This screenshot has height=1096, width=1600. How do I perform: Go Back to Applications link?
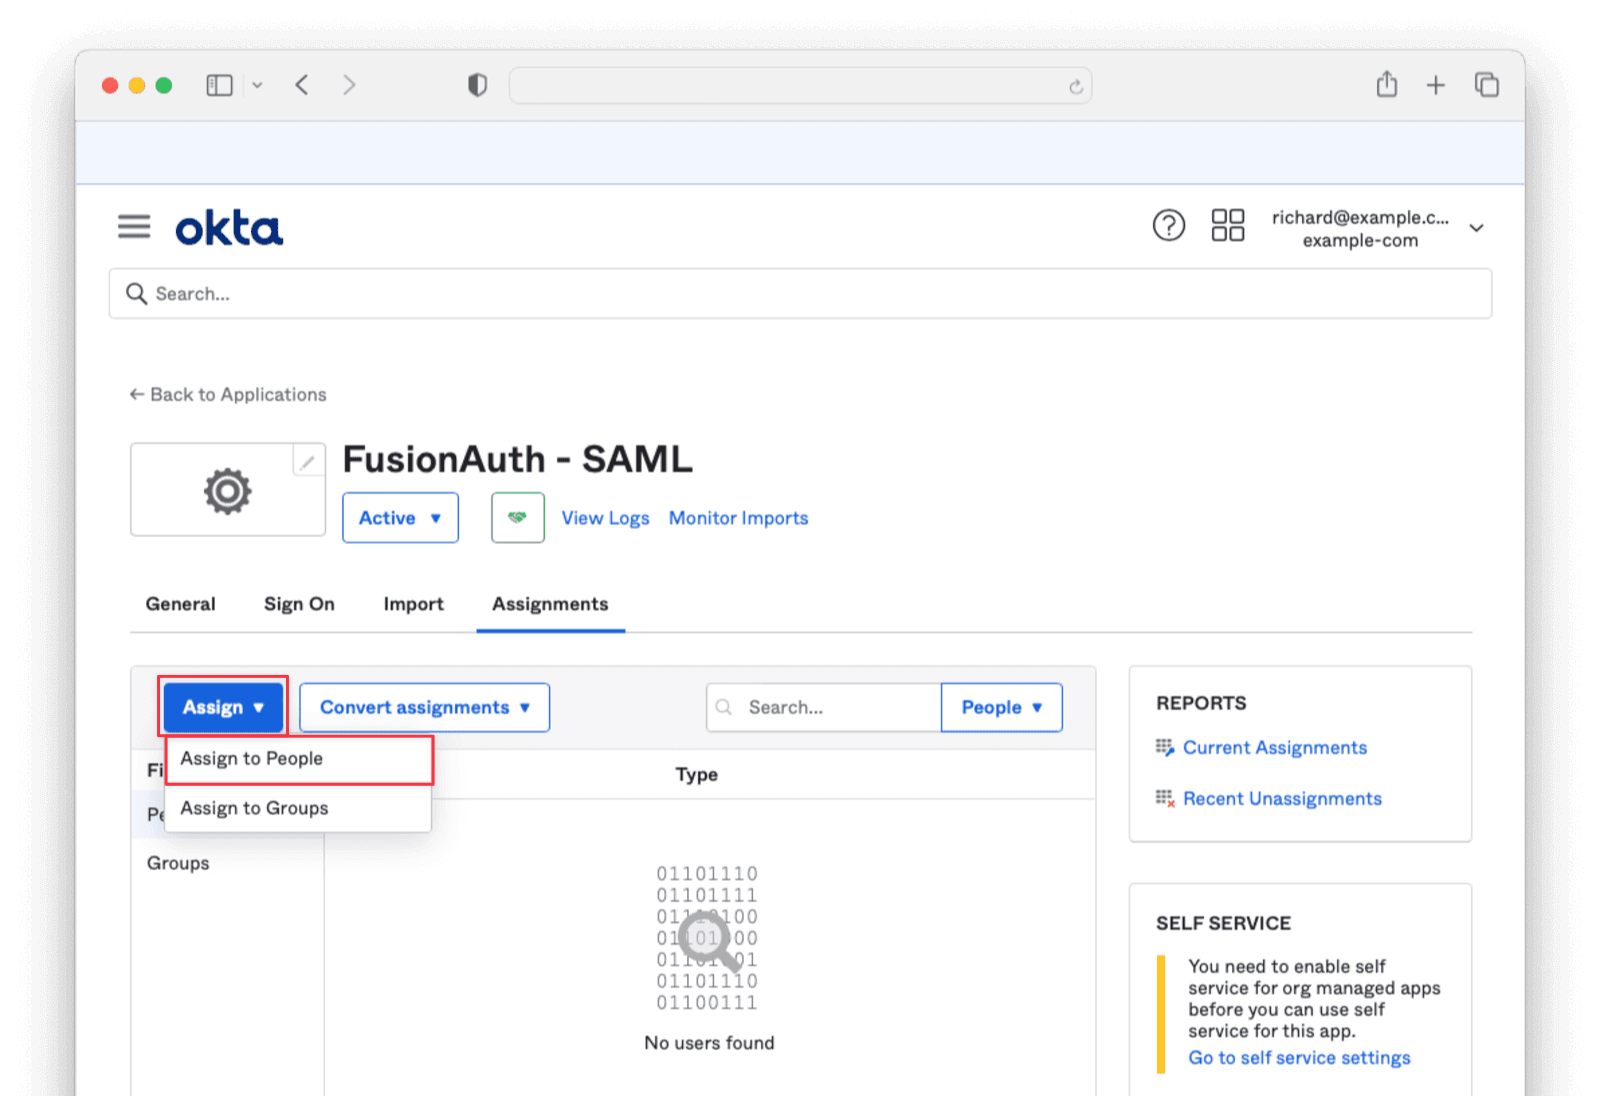[x=228, y=394]
